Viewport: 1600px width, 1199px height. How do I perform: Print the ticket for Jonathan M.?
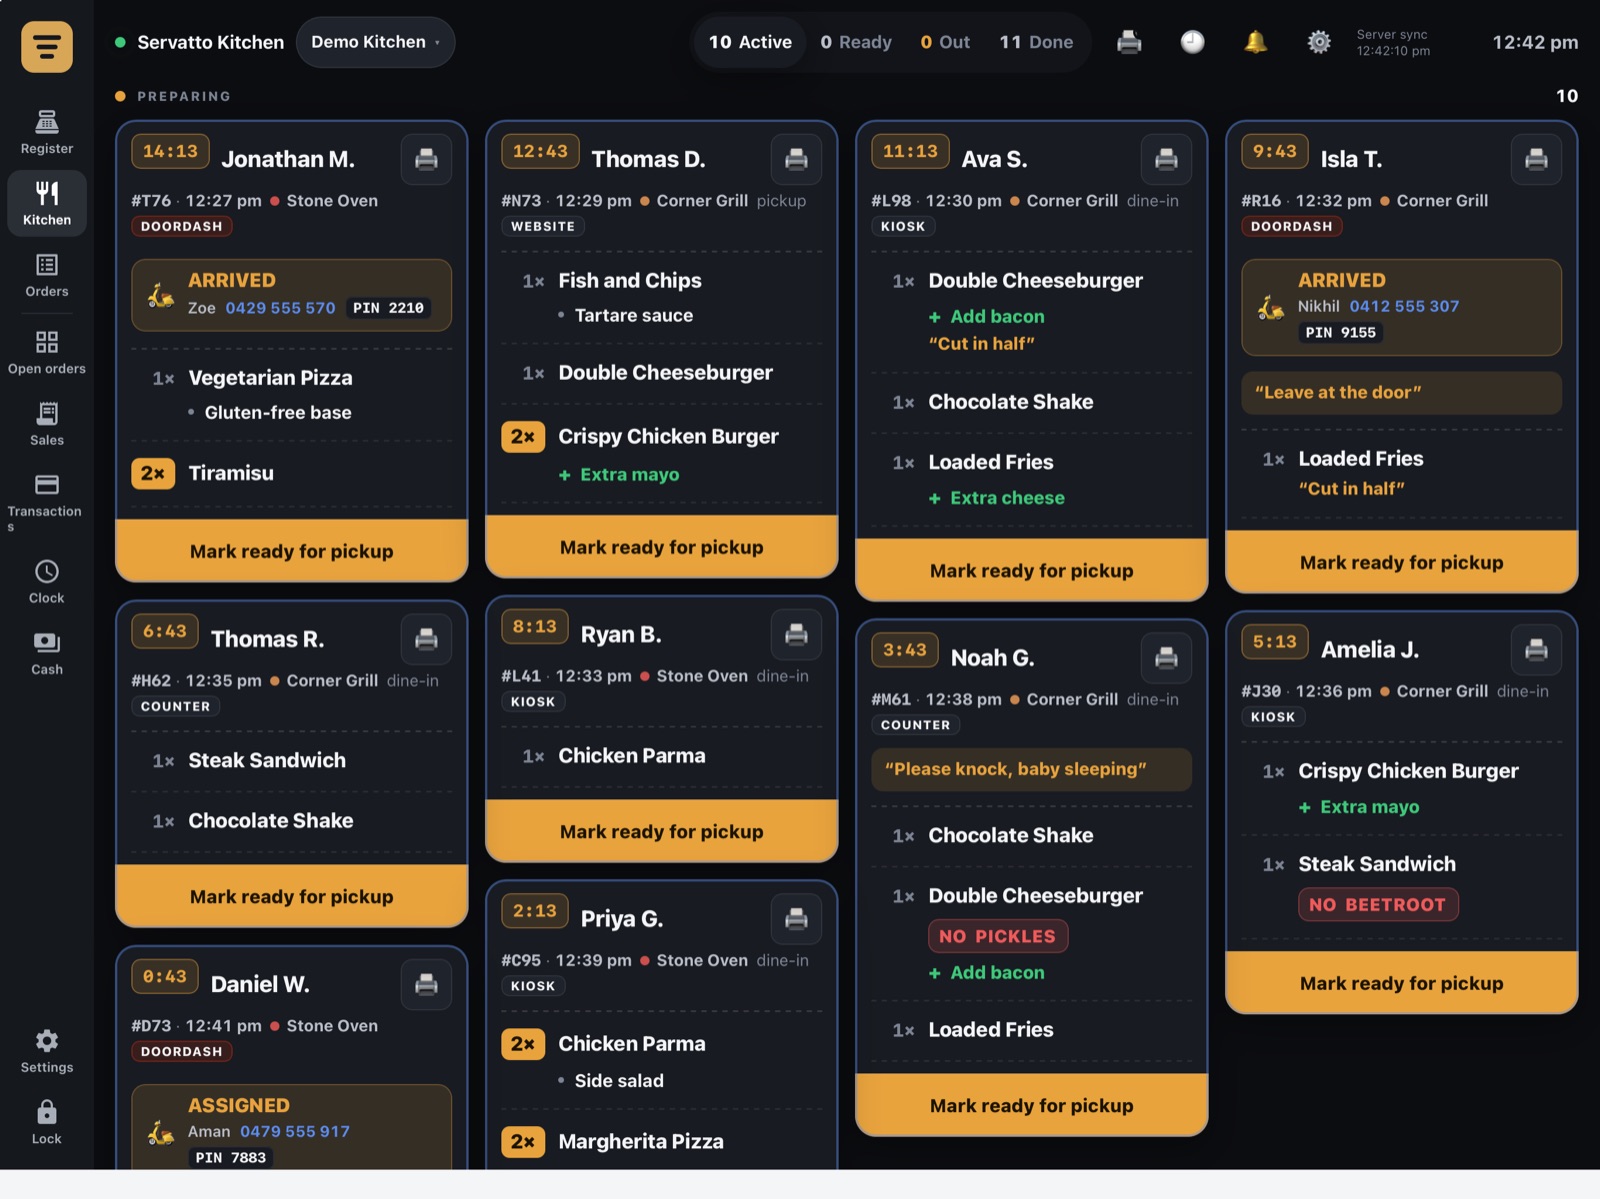pos(426,159)
